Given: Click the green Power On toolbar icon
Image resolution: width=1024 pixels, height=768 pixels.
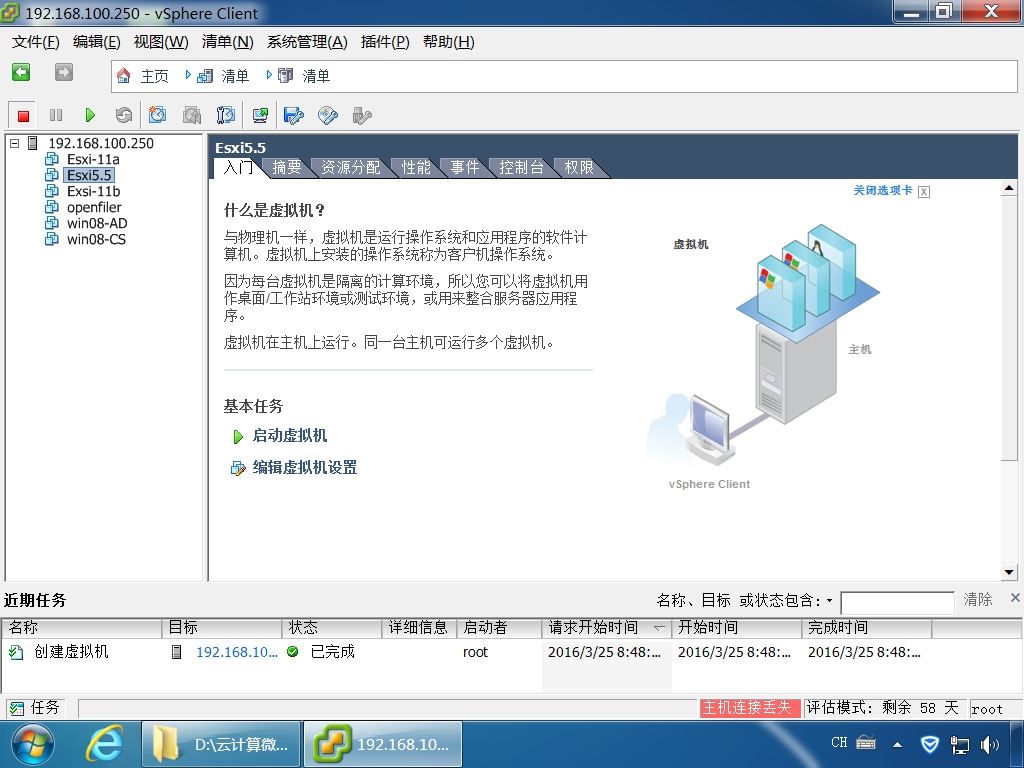Looking at the screenshot, I should 90,116.
